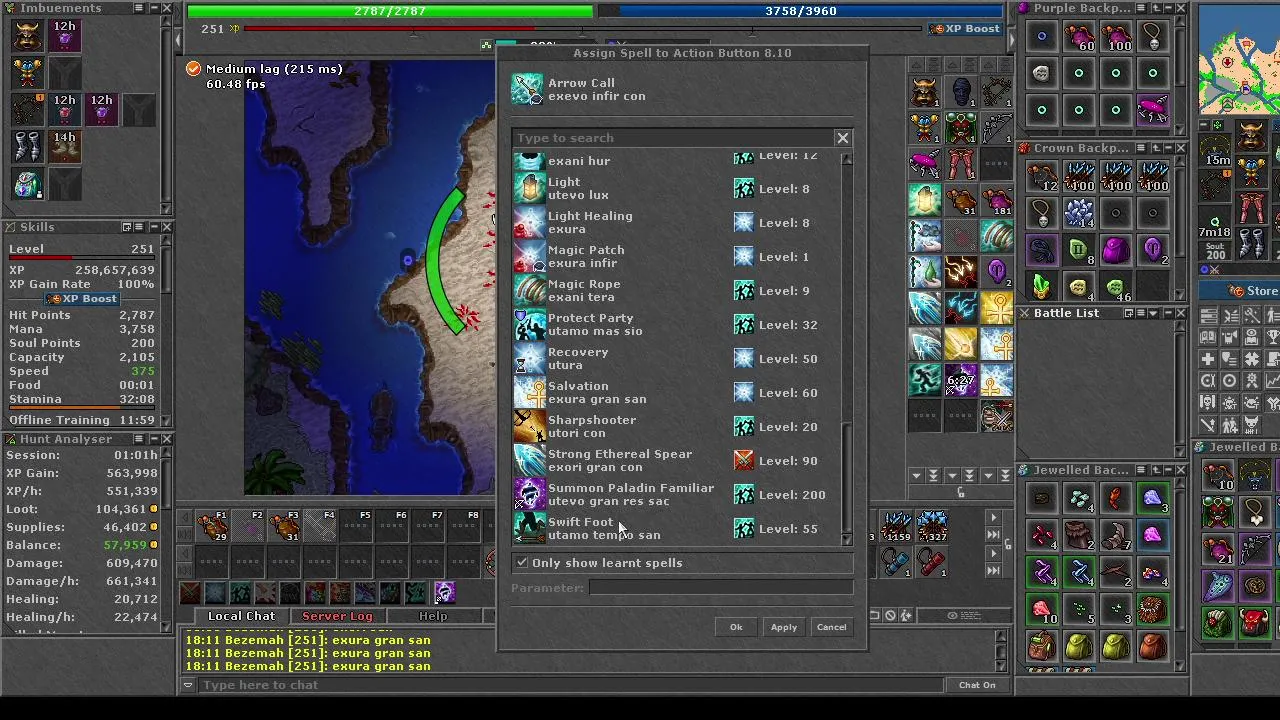
Task: Click Apply in Assign Spell dialog
Action: click(784, 627)
